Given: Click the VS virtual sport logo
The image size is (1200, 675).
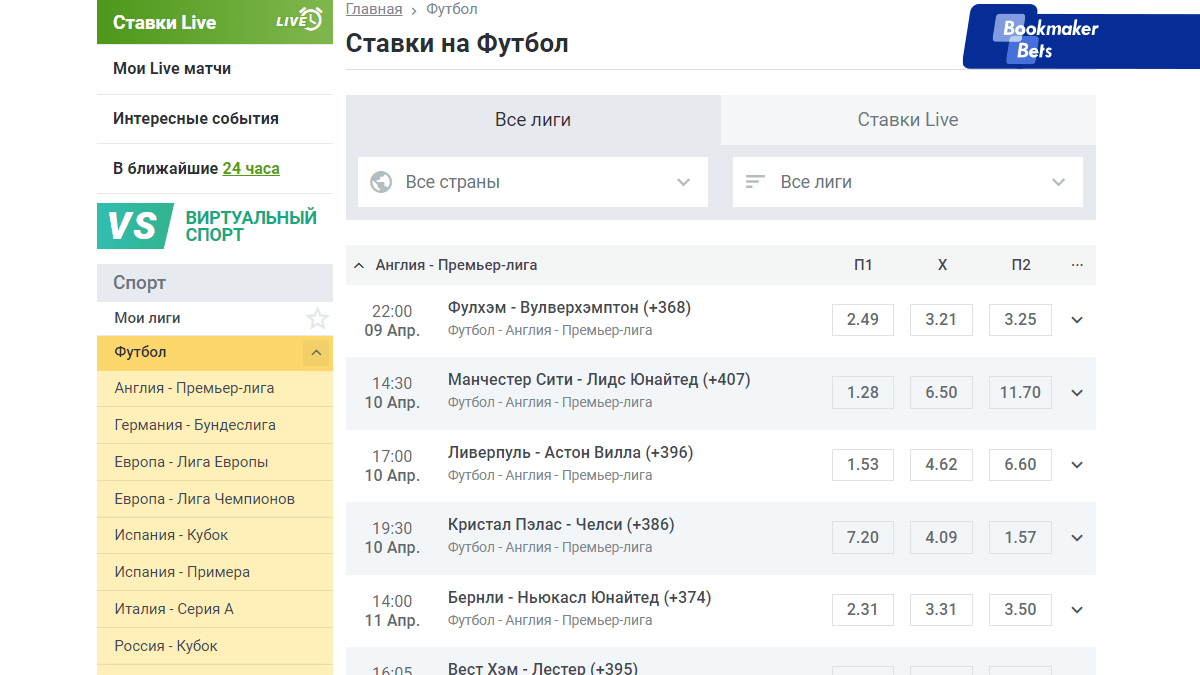Looking at the screenshot, I should click(x=129, y=226).
